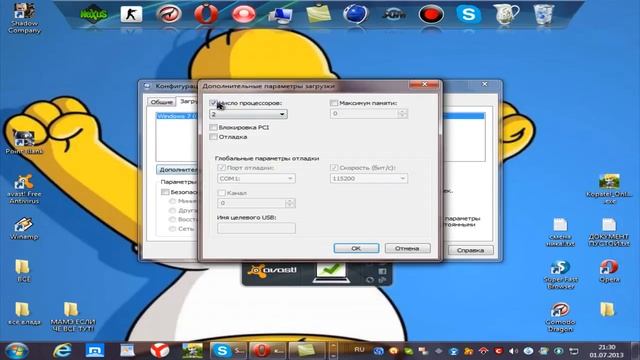The width and height of the screenshot is (640, 360).
Task: Open the 115200 baud rate dropdown
Action: 369,178
